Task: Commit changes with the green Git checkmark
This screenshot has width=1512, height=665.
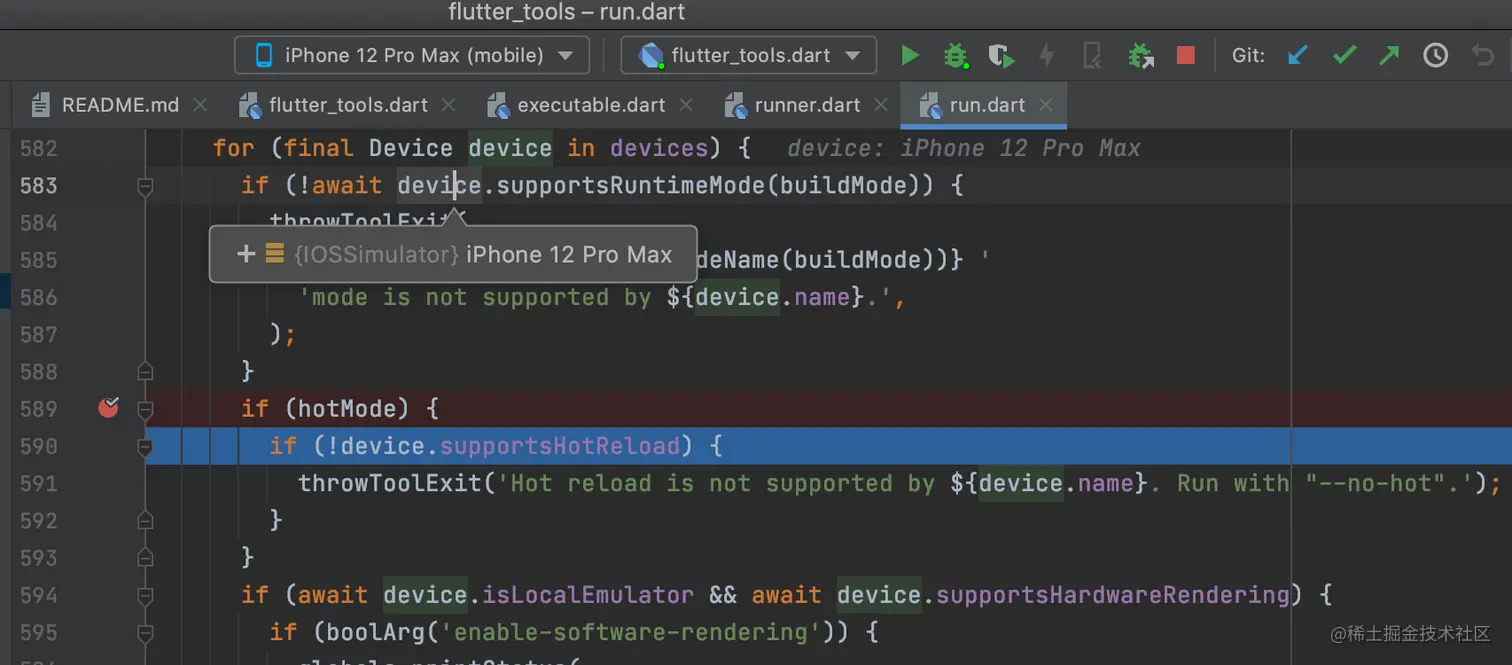Action: [1344, 55]
